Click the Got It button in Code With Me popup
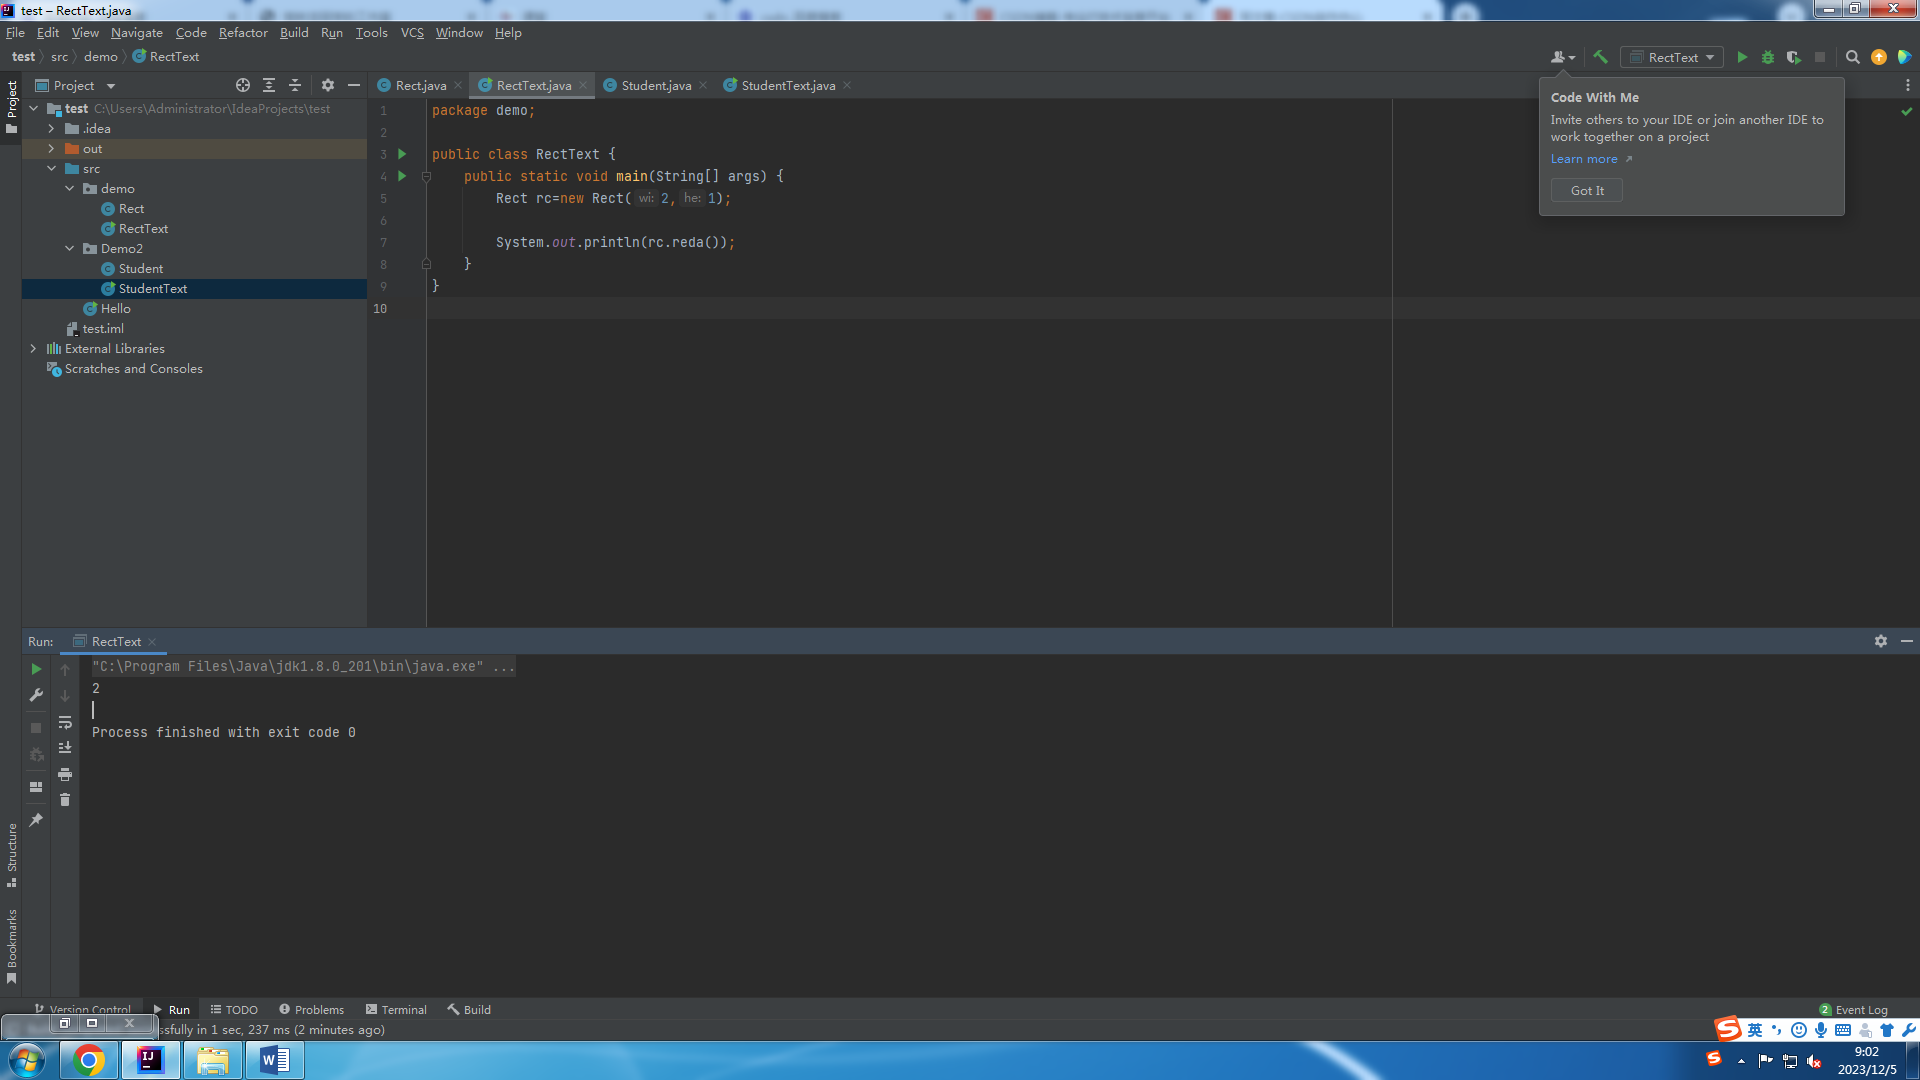 [1586, 190]
